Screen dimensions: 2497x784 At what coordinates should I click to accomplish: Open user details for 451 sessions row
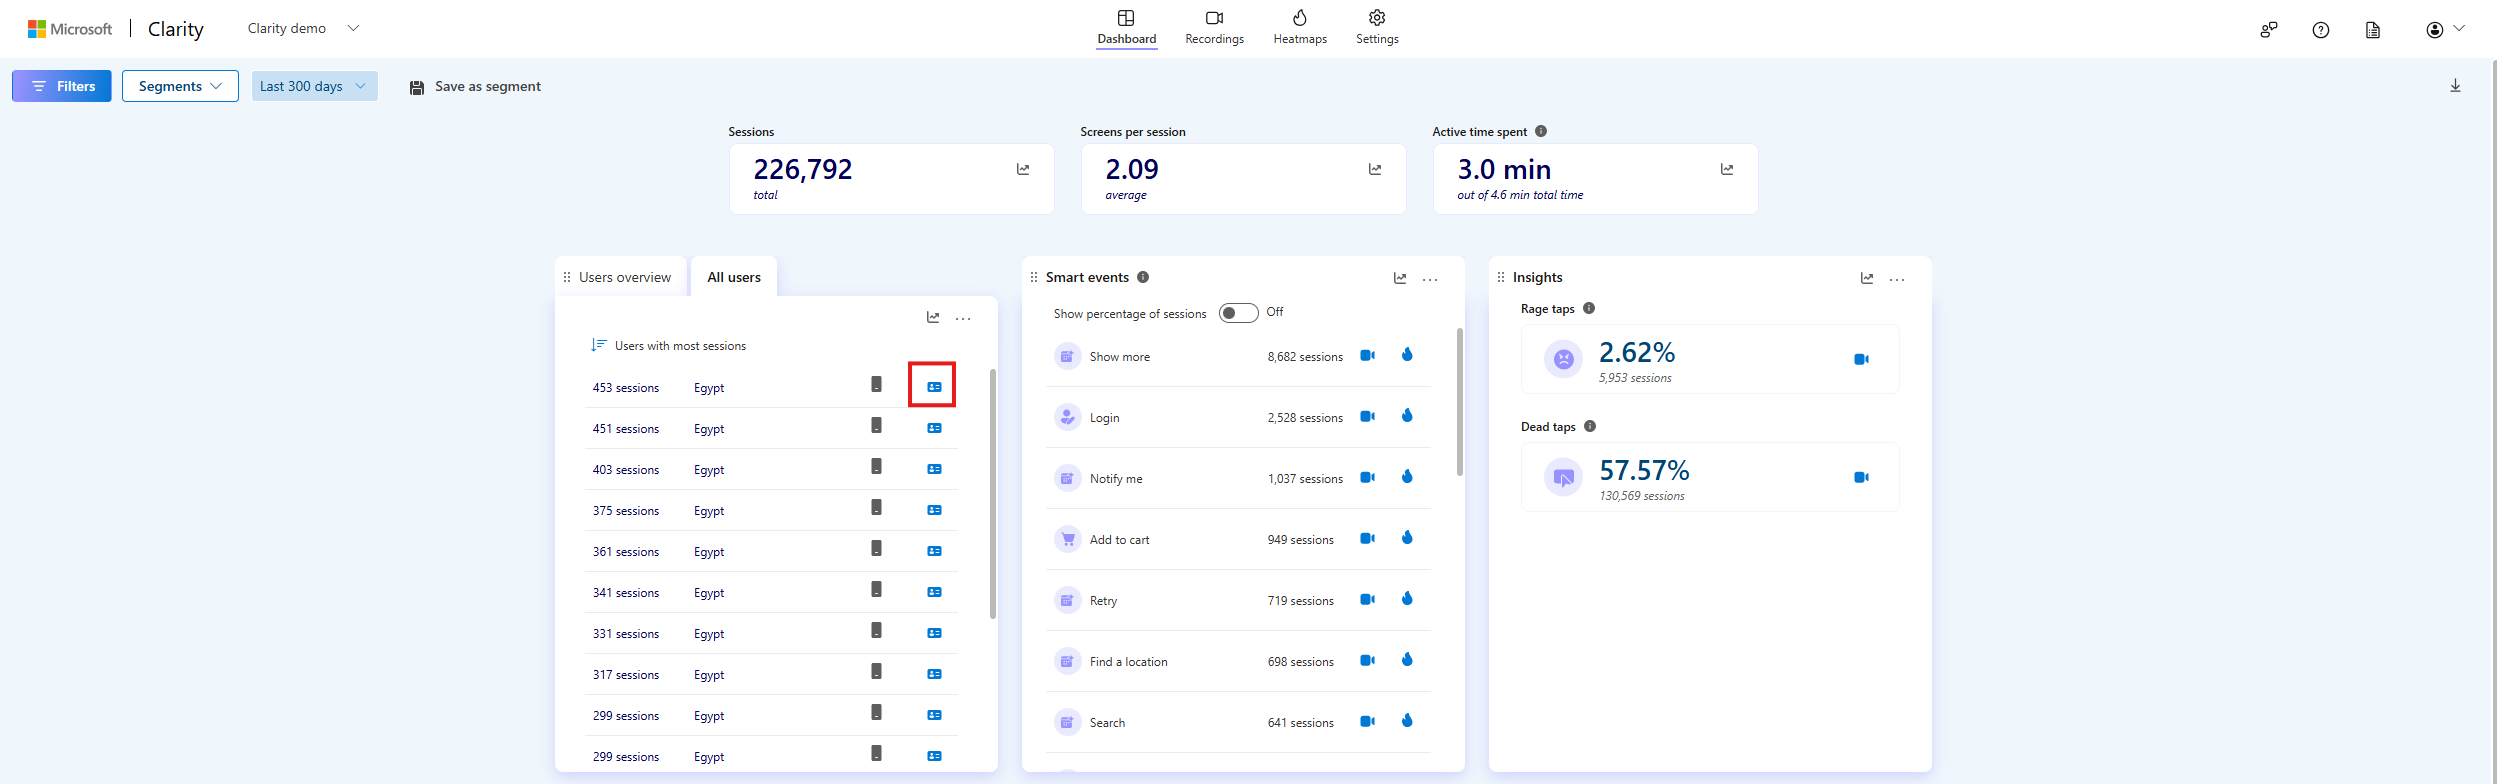(934, 428)
